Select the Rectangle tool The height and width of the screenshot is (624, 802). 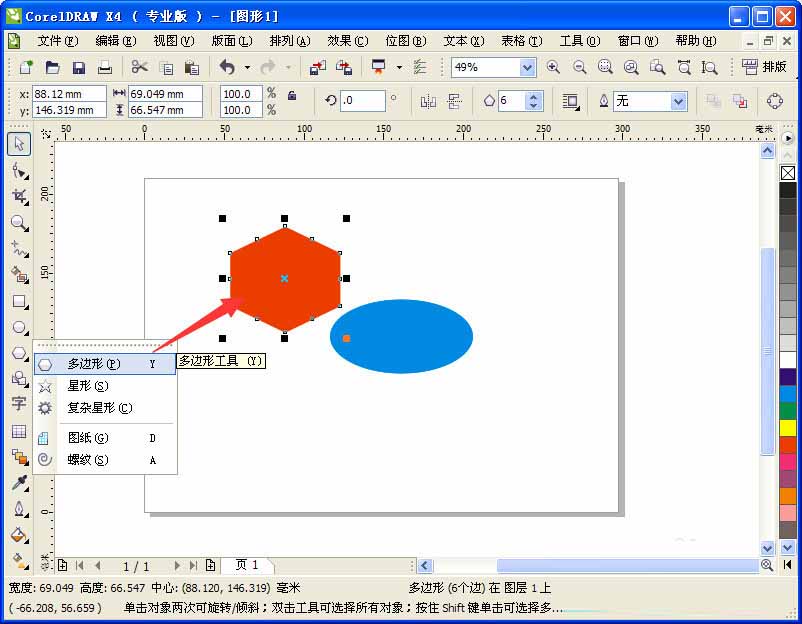click(x=19, y=301)
